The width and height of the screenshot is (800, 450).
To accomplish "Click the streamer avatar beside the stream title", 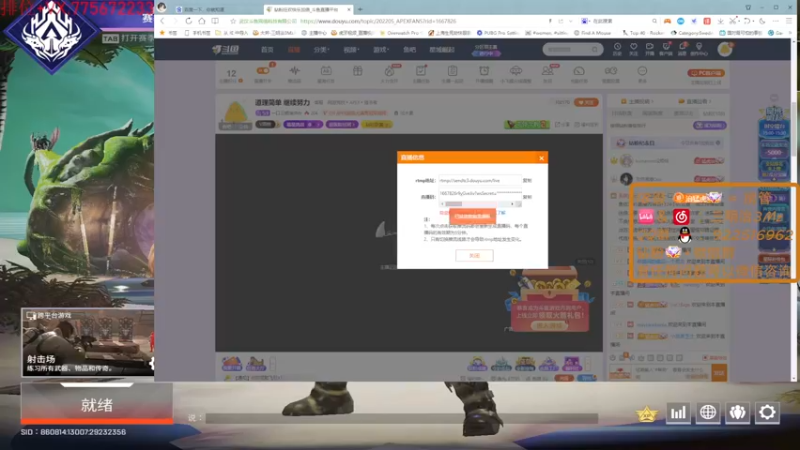I will pos(235,113).
